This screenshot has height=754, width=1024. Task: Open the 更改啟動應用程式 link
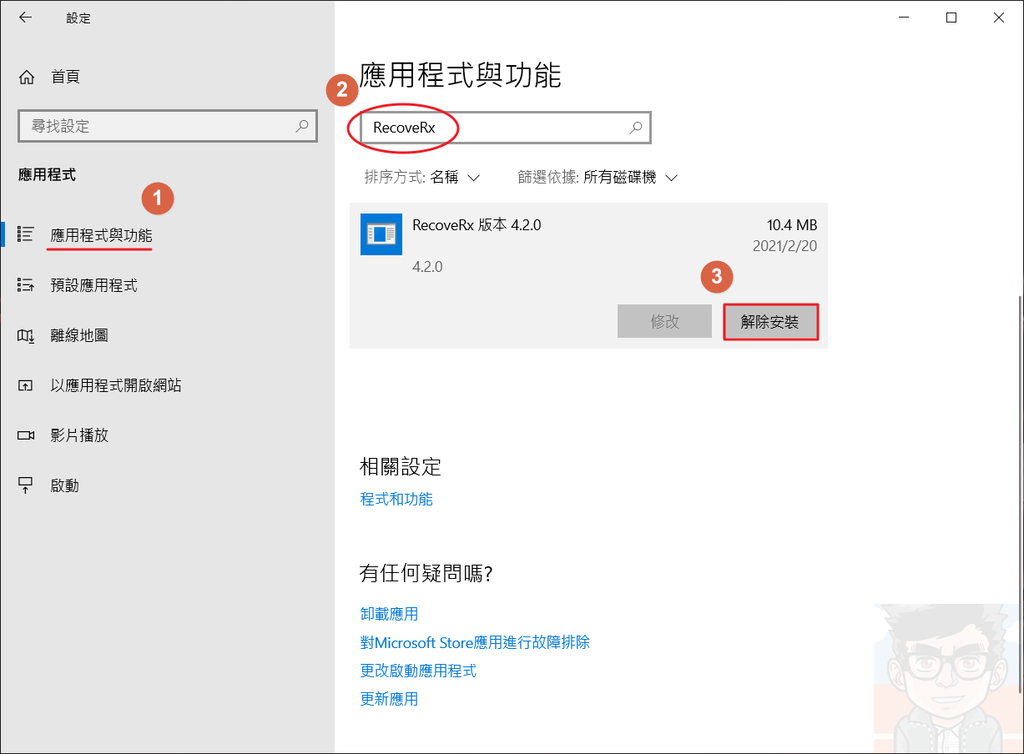[x=418, y=670]
